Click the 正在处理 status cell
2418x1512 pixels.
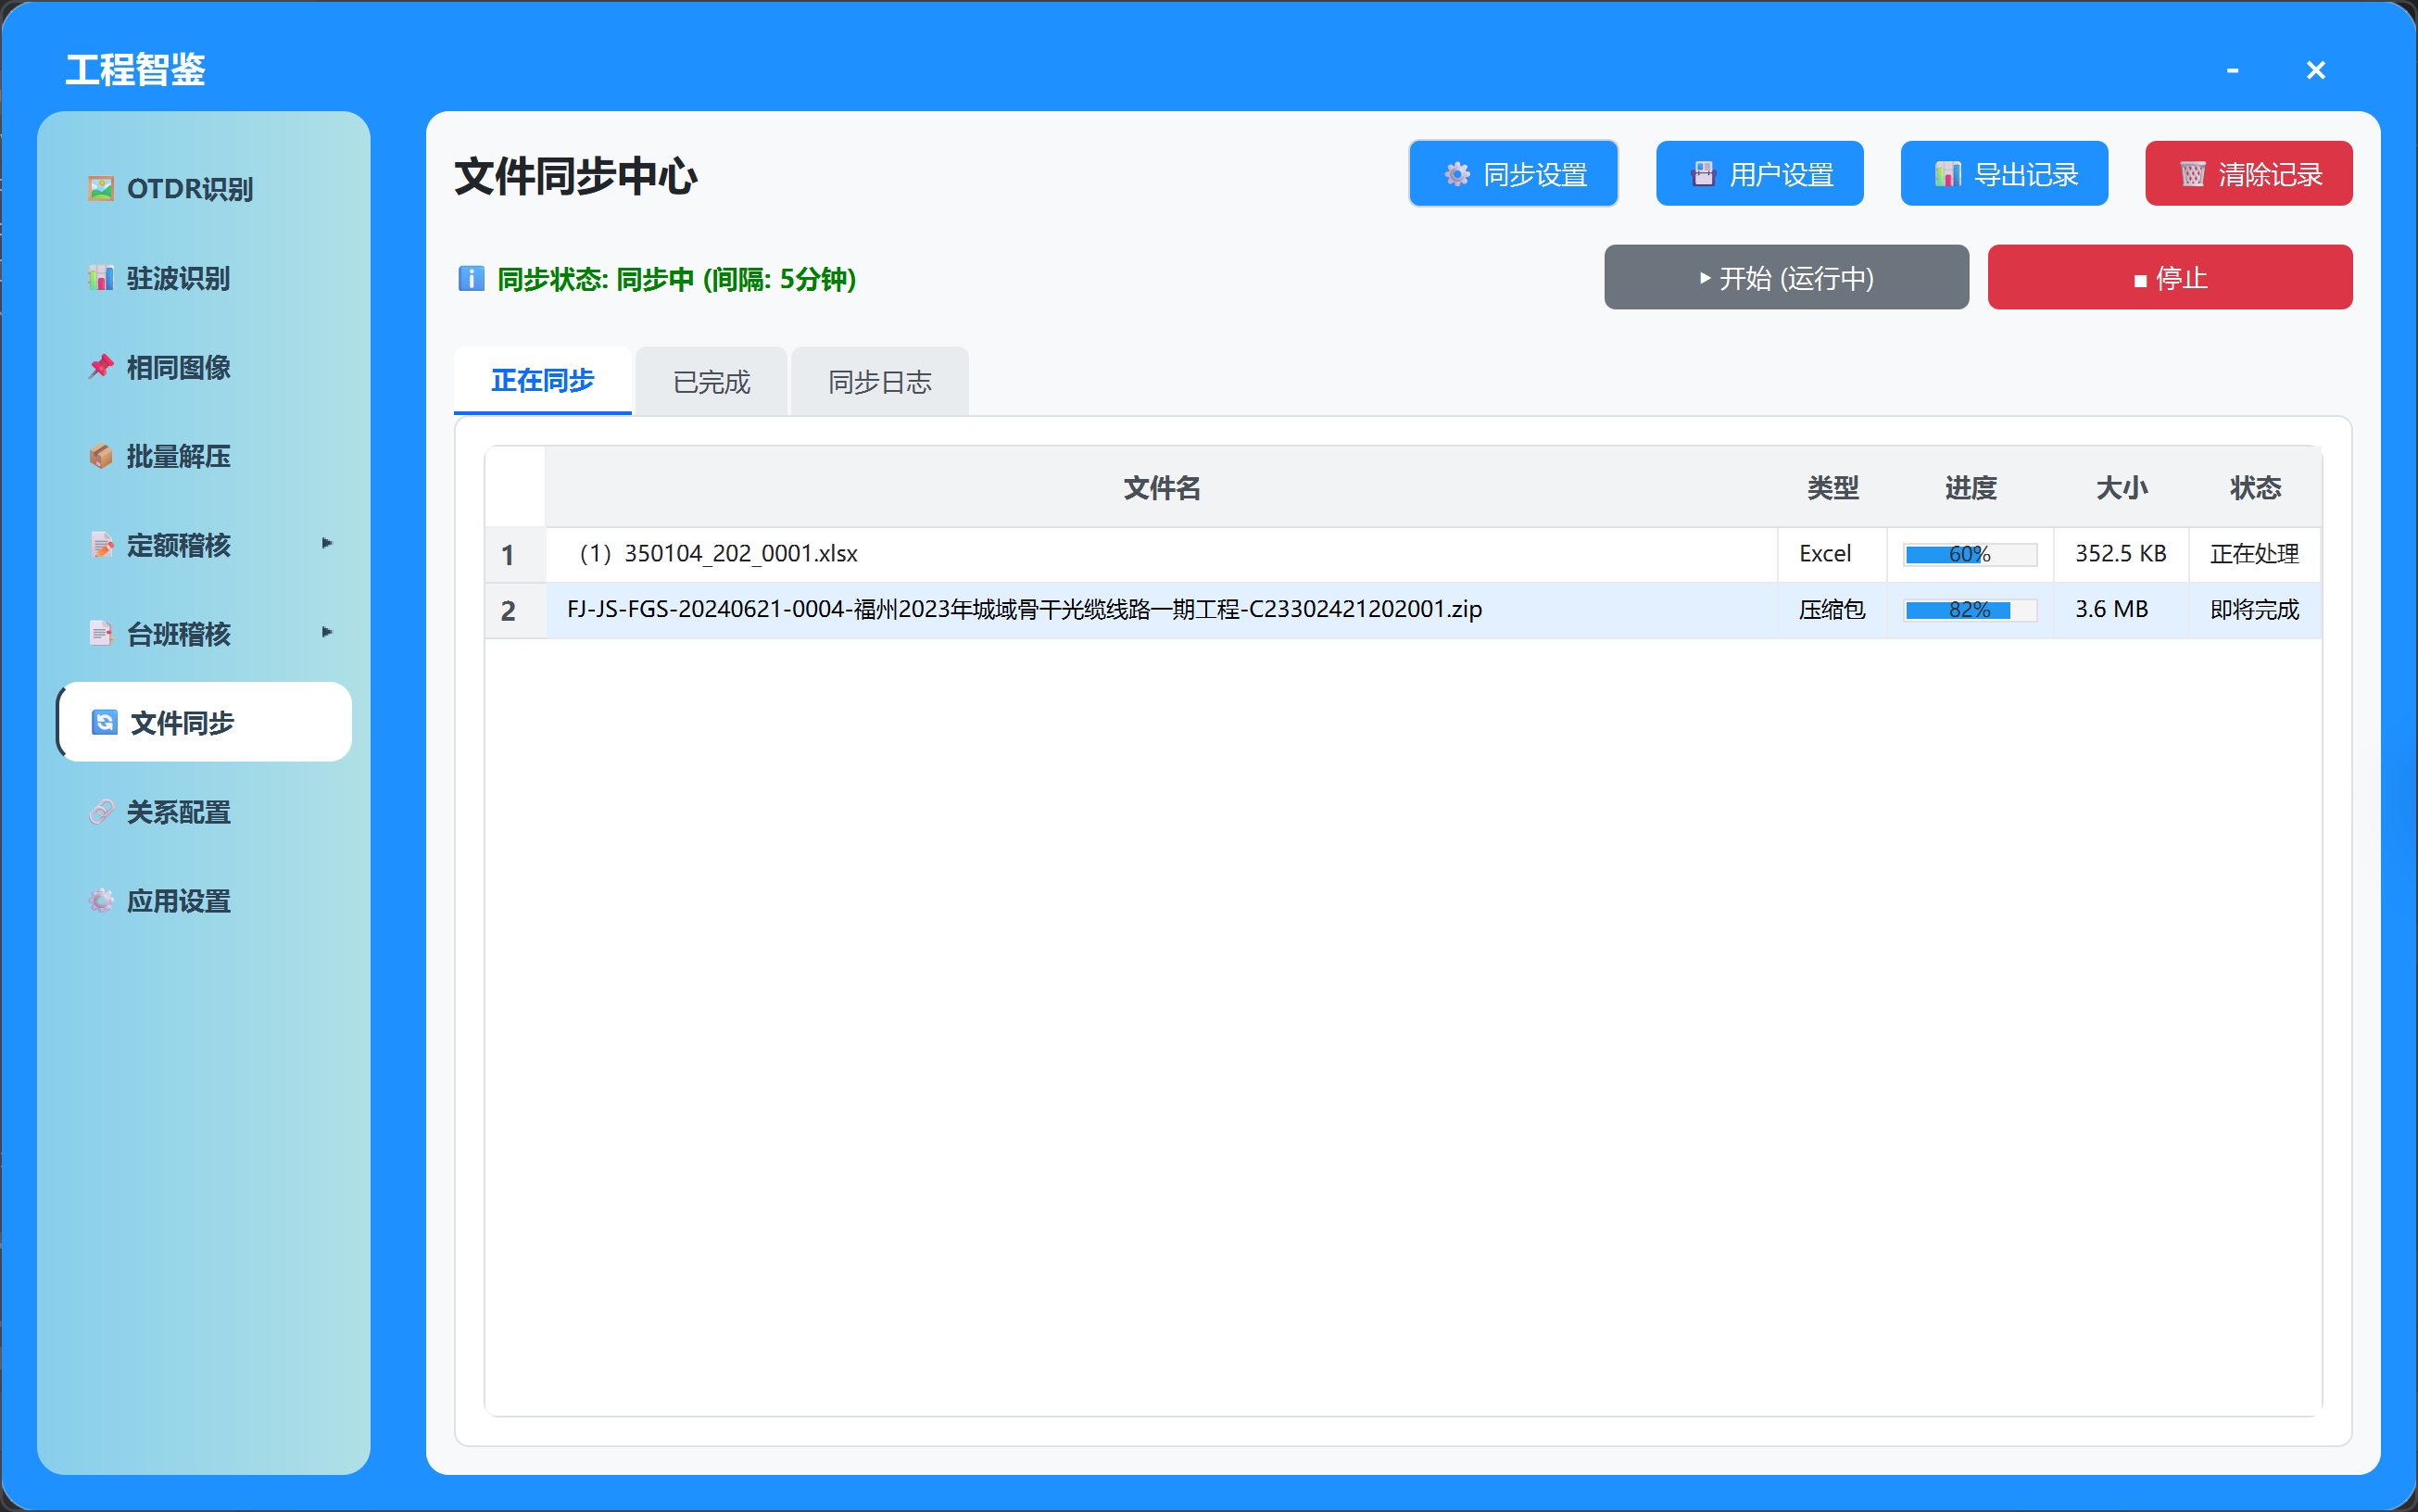coord(2255,554)
